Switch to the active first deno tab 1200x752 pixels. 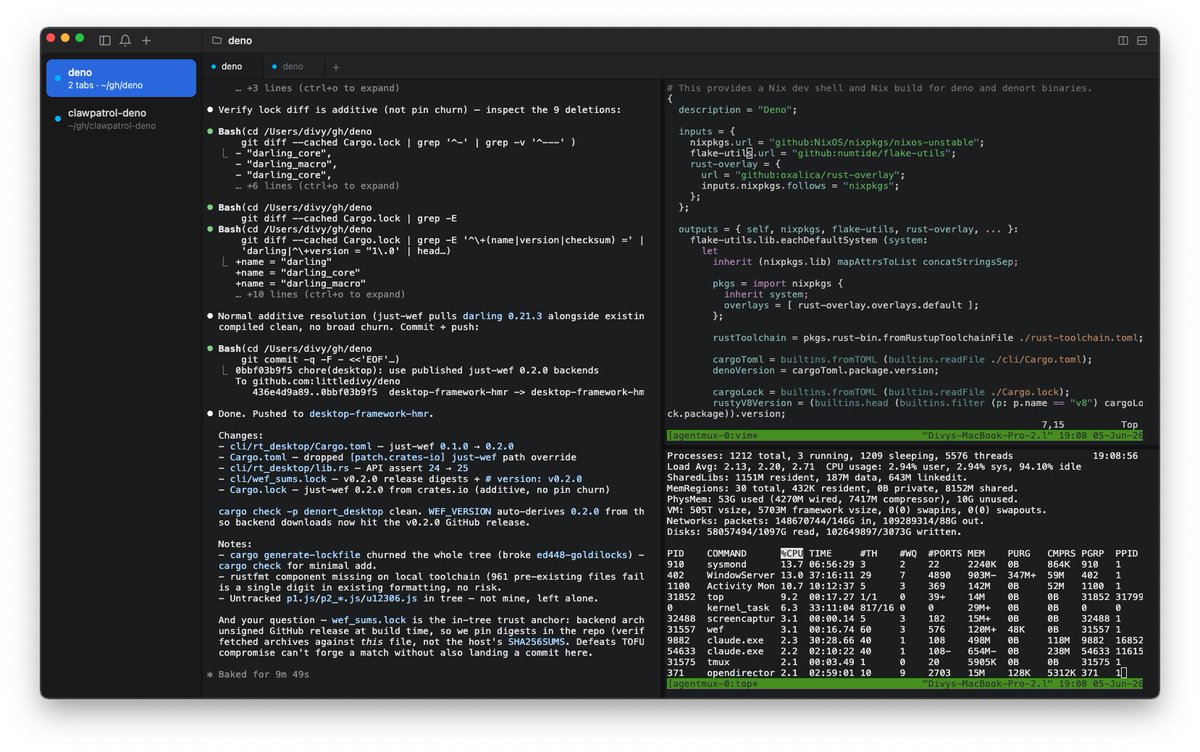tap(232, 67)
